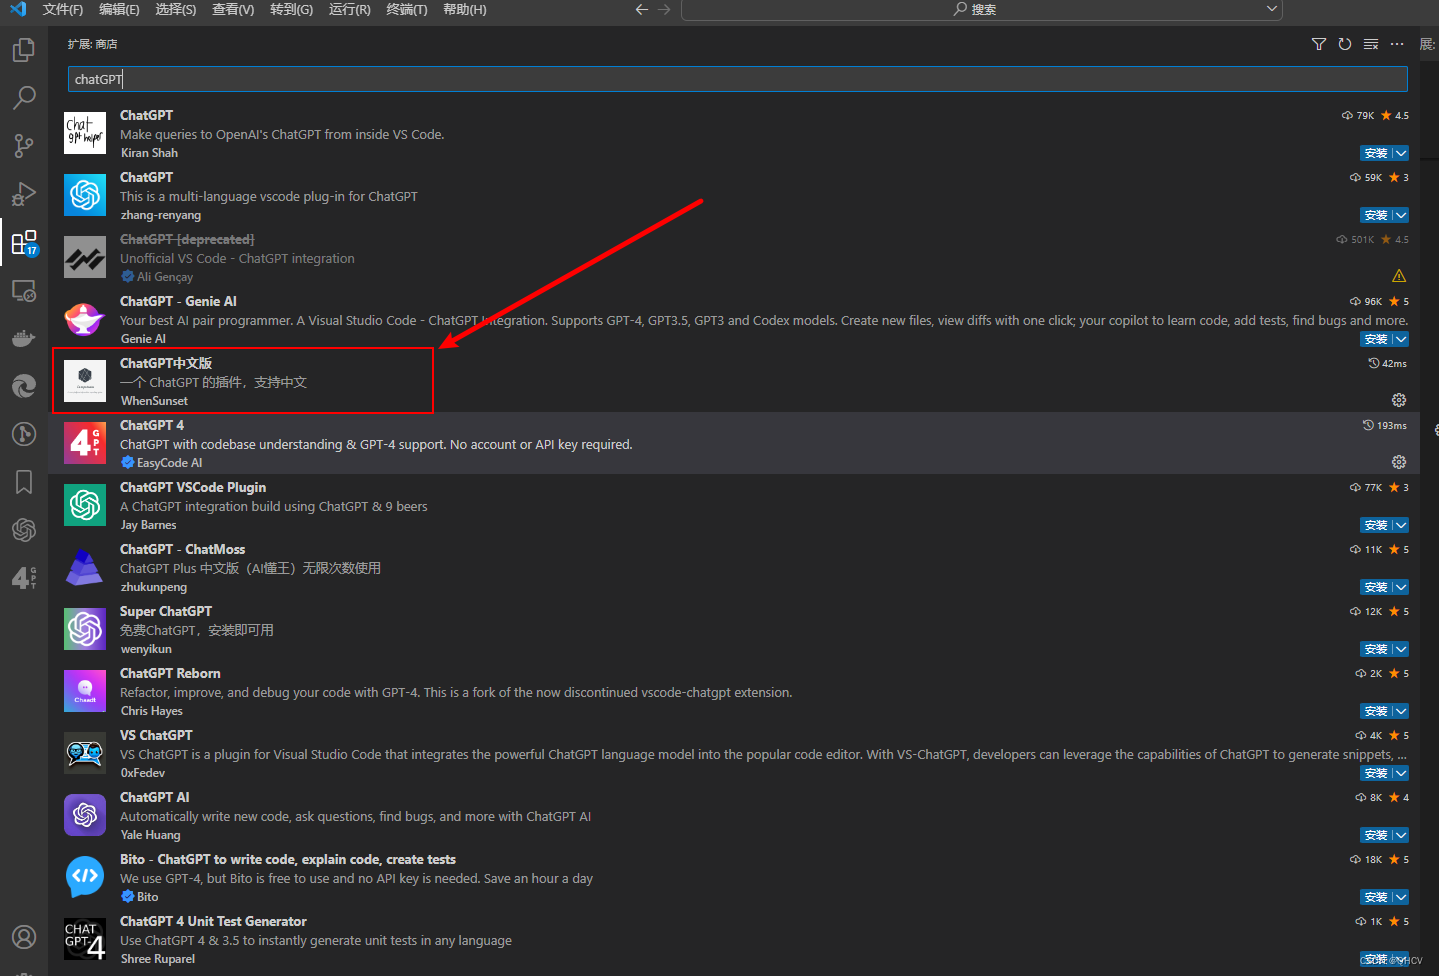Screen dimensions: 1439x976
Task: Open manage gear for ChatGPT中文版
Action: tap(1399, 400)
